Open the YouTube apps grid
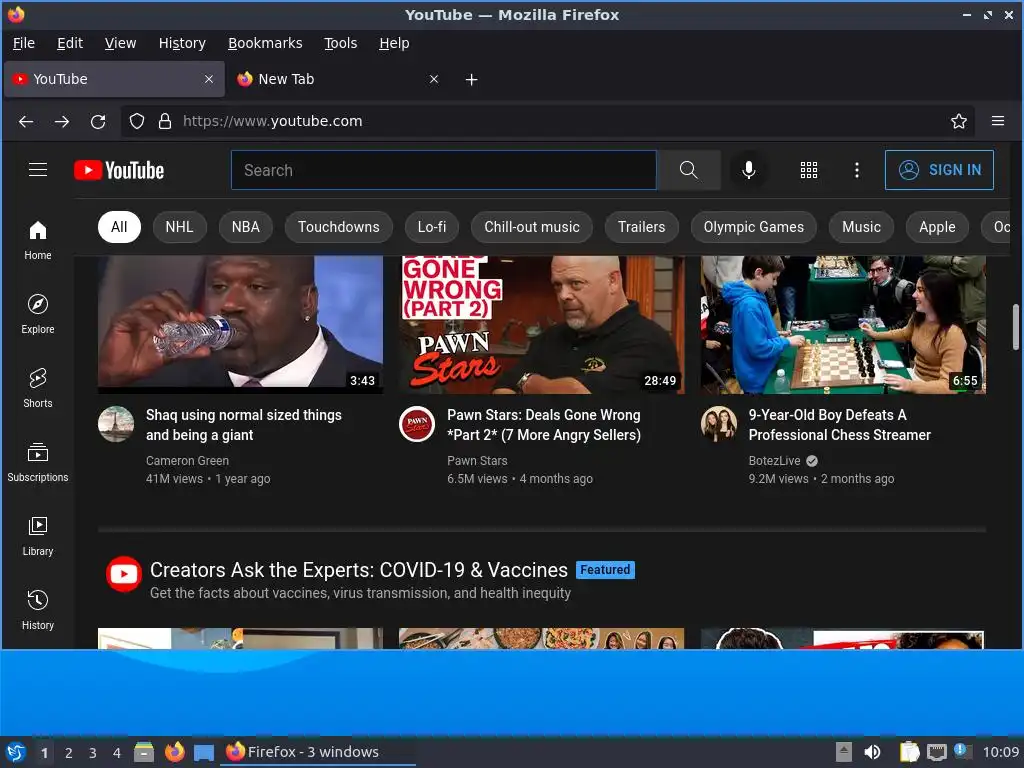The width and height of the screenshot is (1024, 768). pyautogui.click(x=808, y=170)
